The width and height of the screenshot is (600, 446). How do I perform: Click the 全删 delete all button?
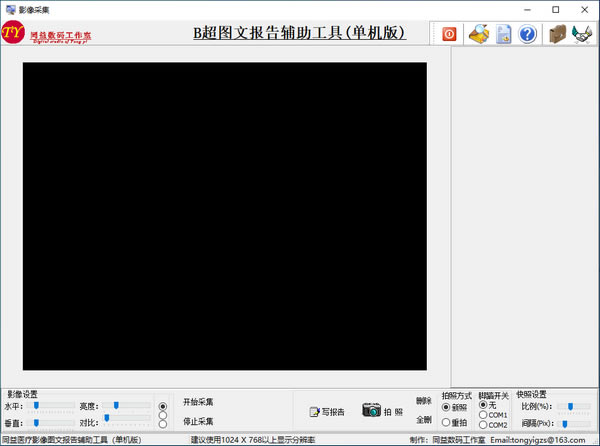click(x=424, y=420)
